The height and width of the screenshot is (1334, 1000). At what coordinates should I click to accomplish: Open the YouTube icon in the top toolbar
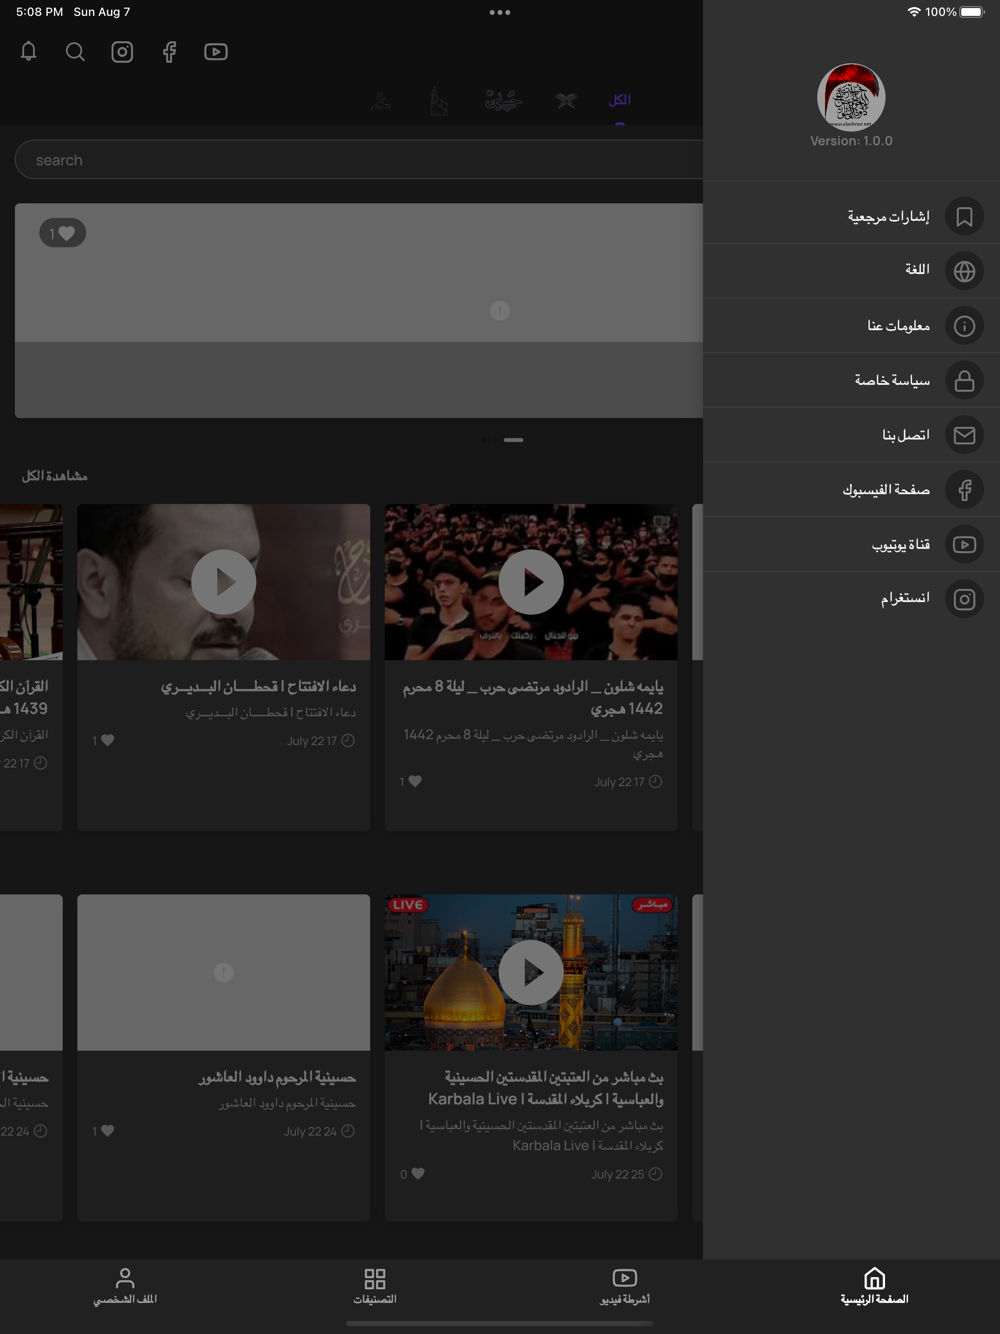click(216, 52)
